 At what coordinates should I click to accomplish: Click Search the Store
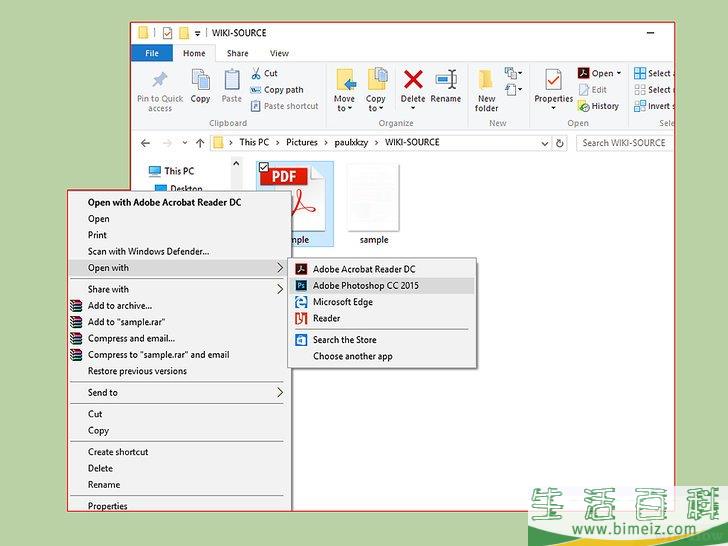coord(383,340)
